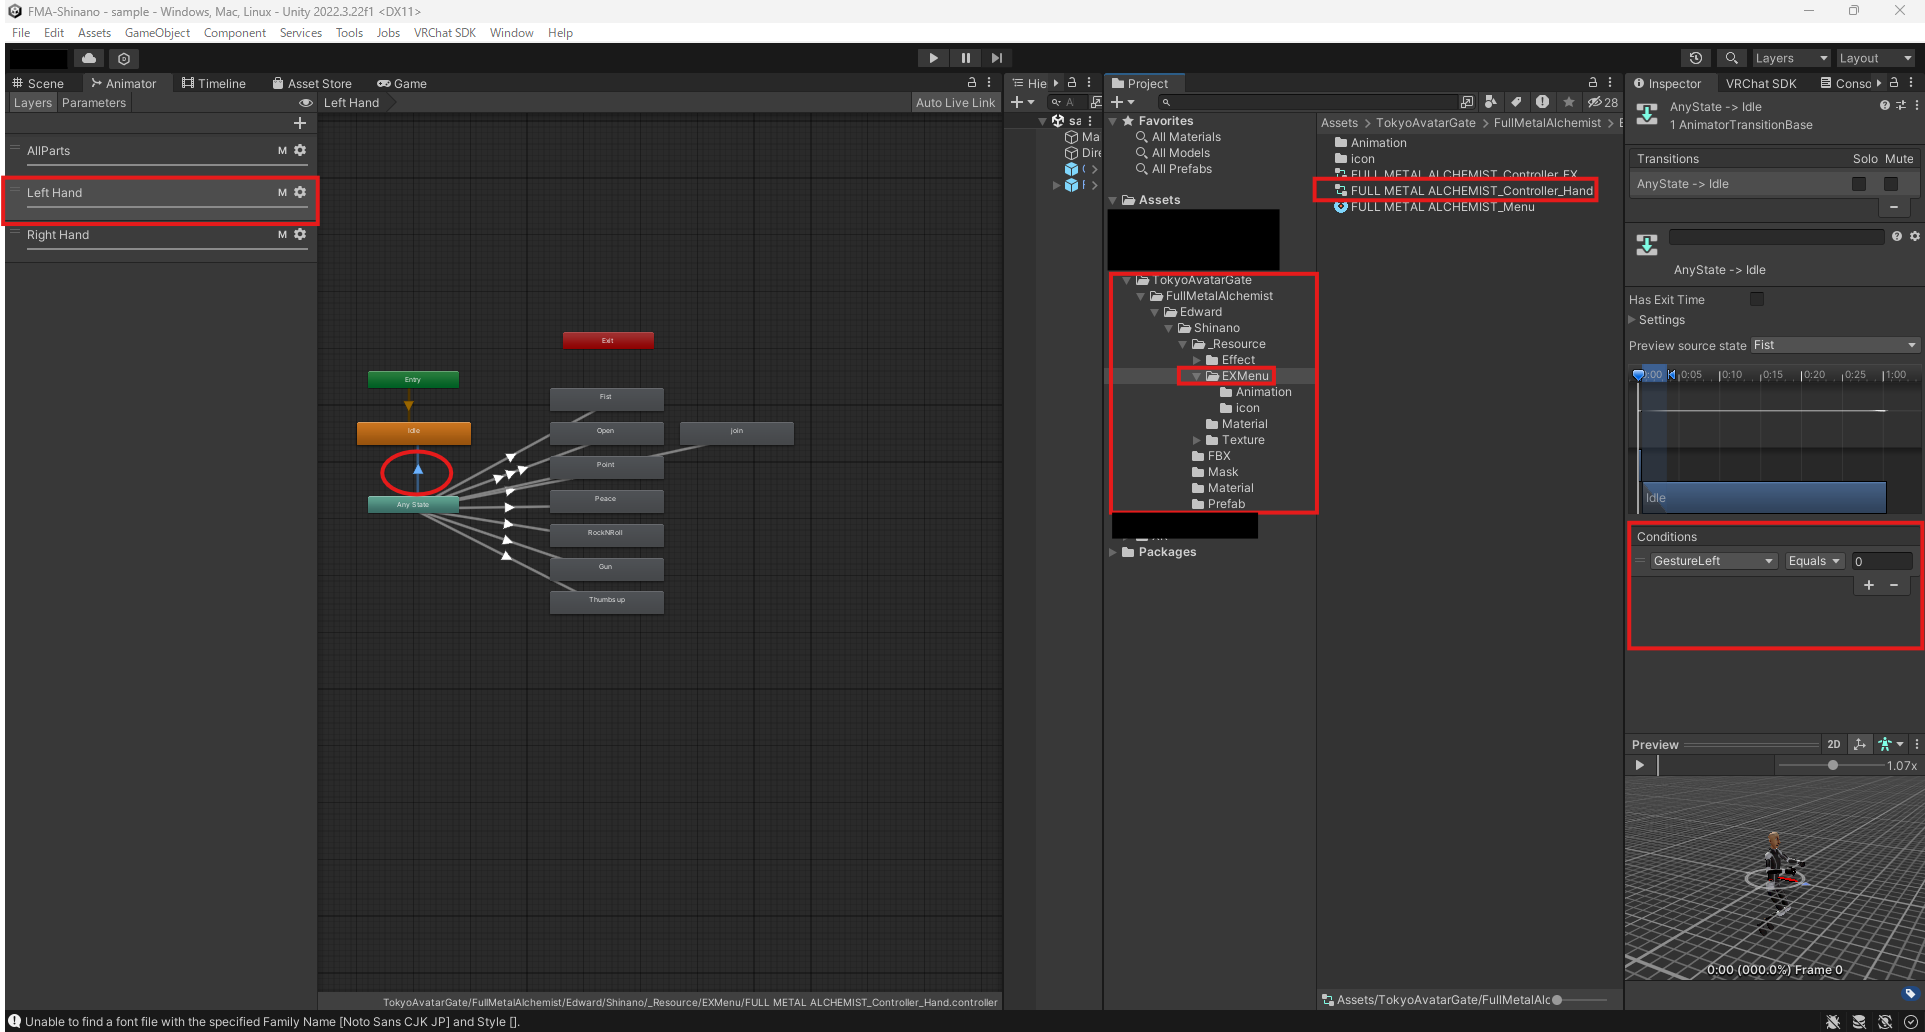Open the VRChat SDK menu
This screenshot has height=1032, width=1925.
(x=444, y=33)
